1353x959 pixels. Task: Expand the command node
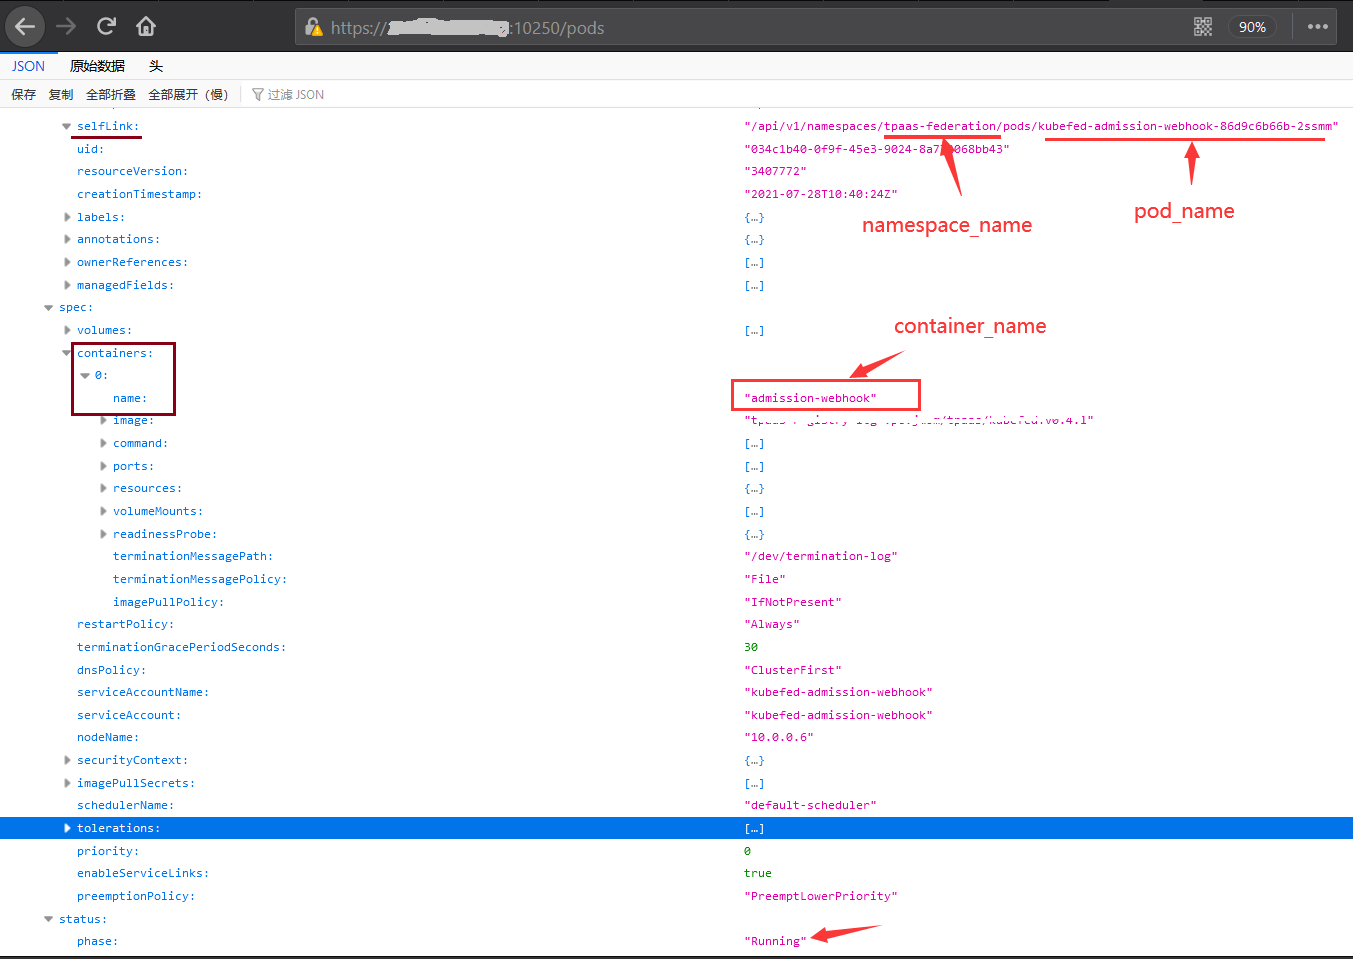click(x=103, y=443)
